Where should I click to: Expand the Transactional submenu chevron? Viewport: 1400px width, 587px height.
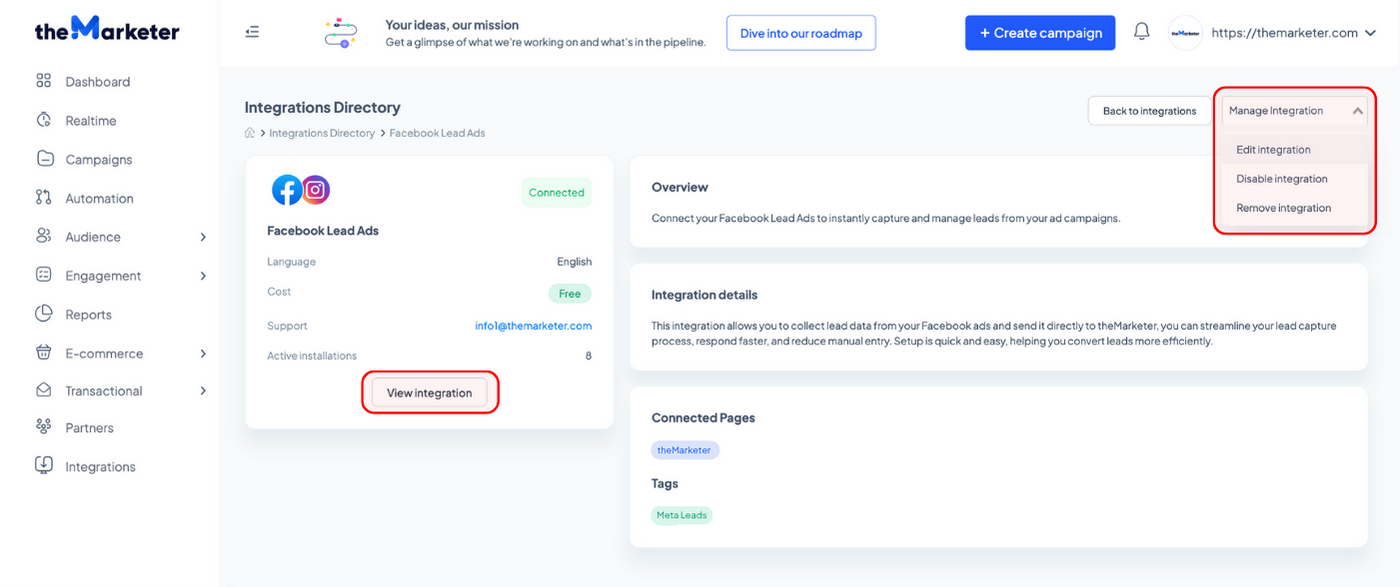(203, 391)
